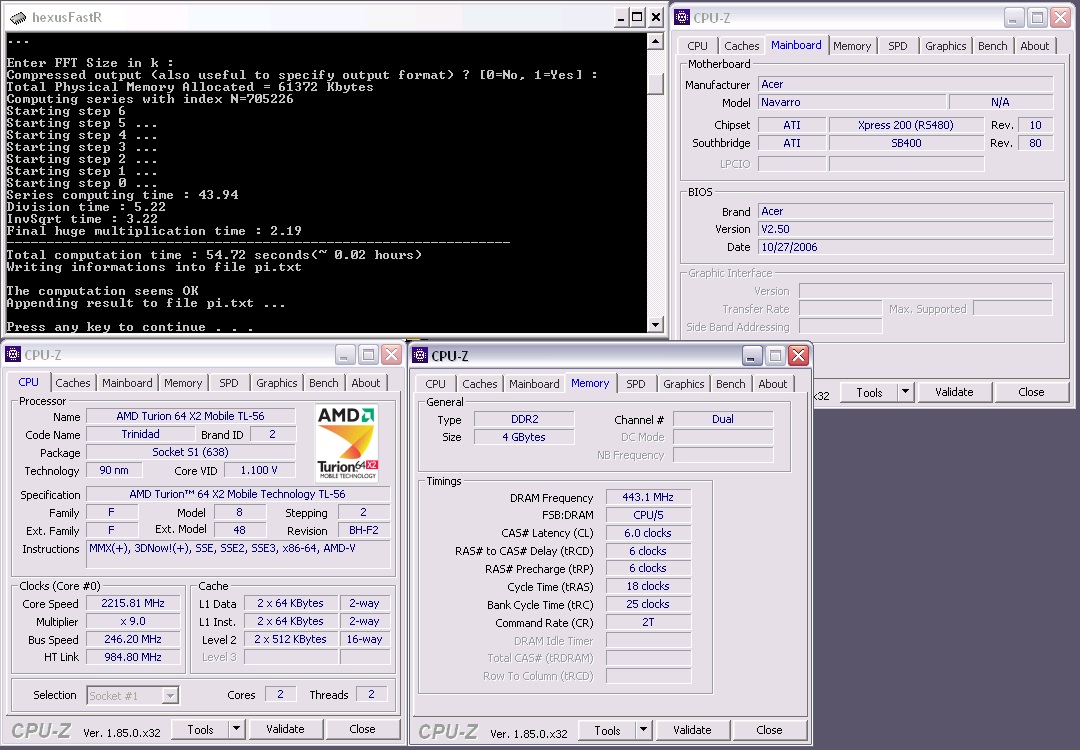Open the Tools dropdown arrow in the CPU window

pyautogui.click(x=236, y=729)
